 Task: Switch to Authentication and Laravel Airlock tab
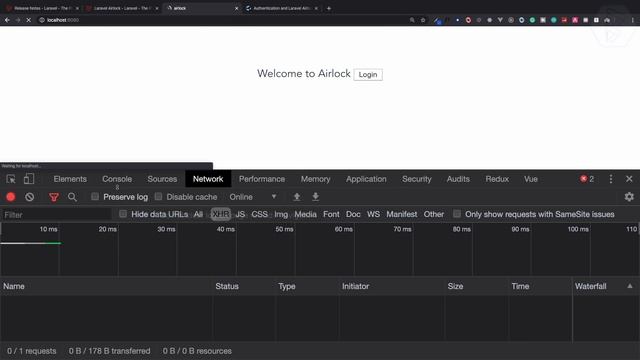282,8
